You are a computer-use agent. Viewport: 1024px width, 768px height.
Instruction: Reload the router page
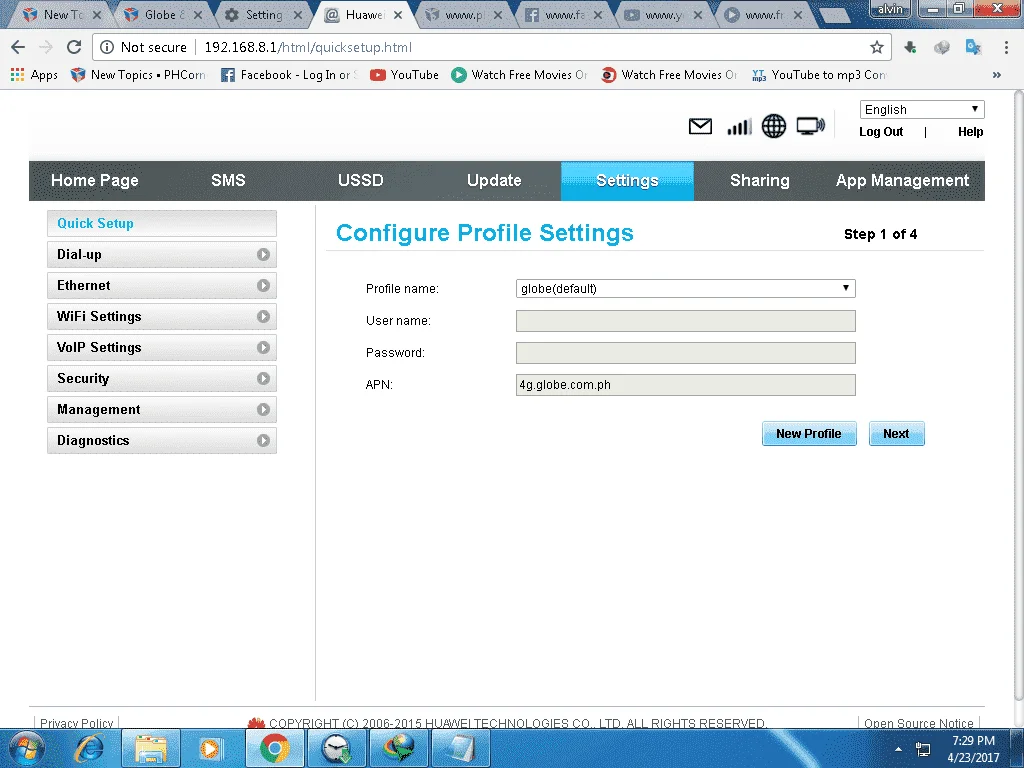pos(74,47)
